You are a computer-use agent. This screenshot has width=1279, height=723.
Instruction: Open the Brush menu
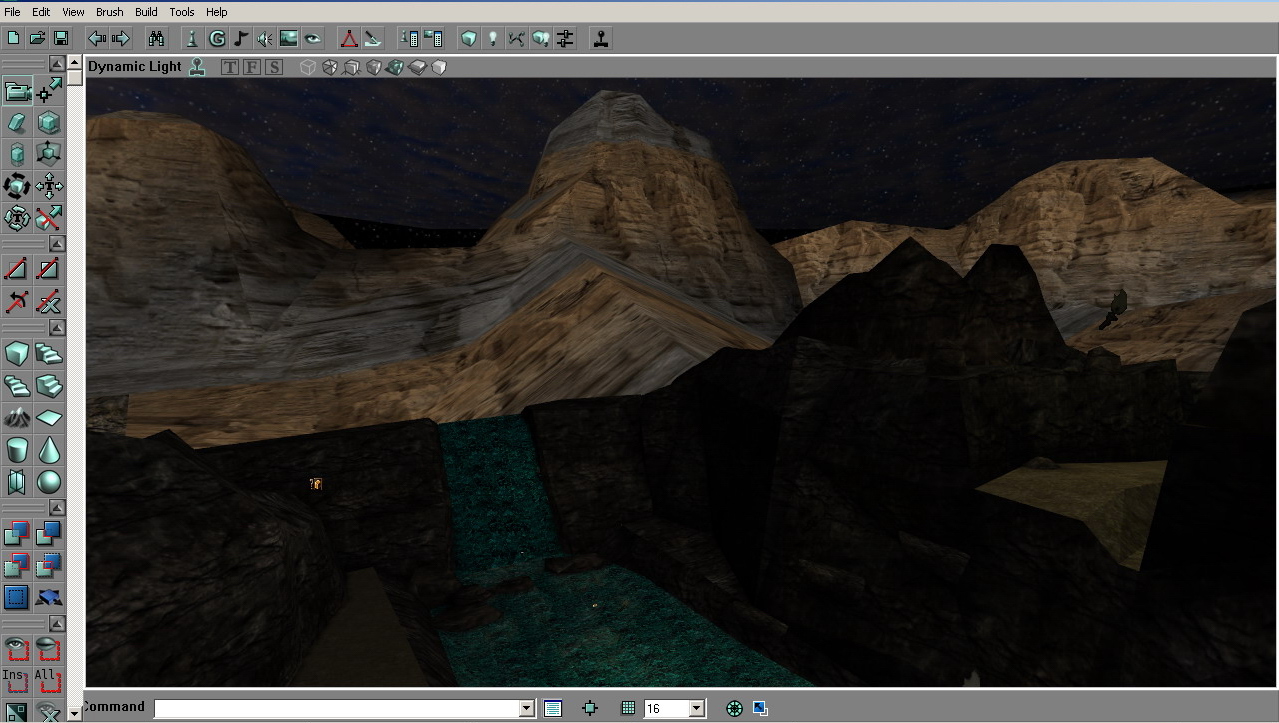click(110, 12)
